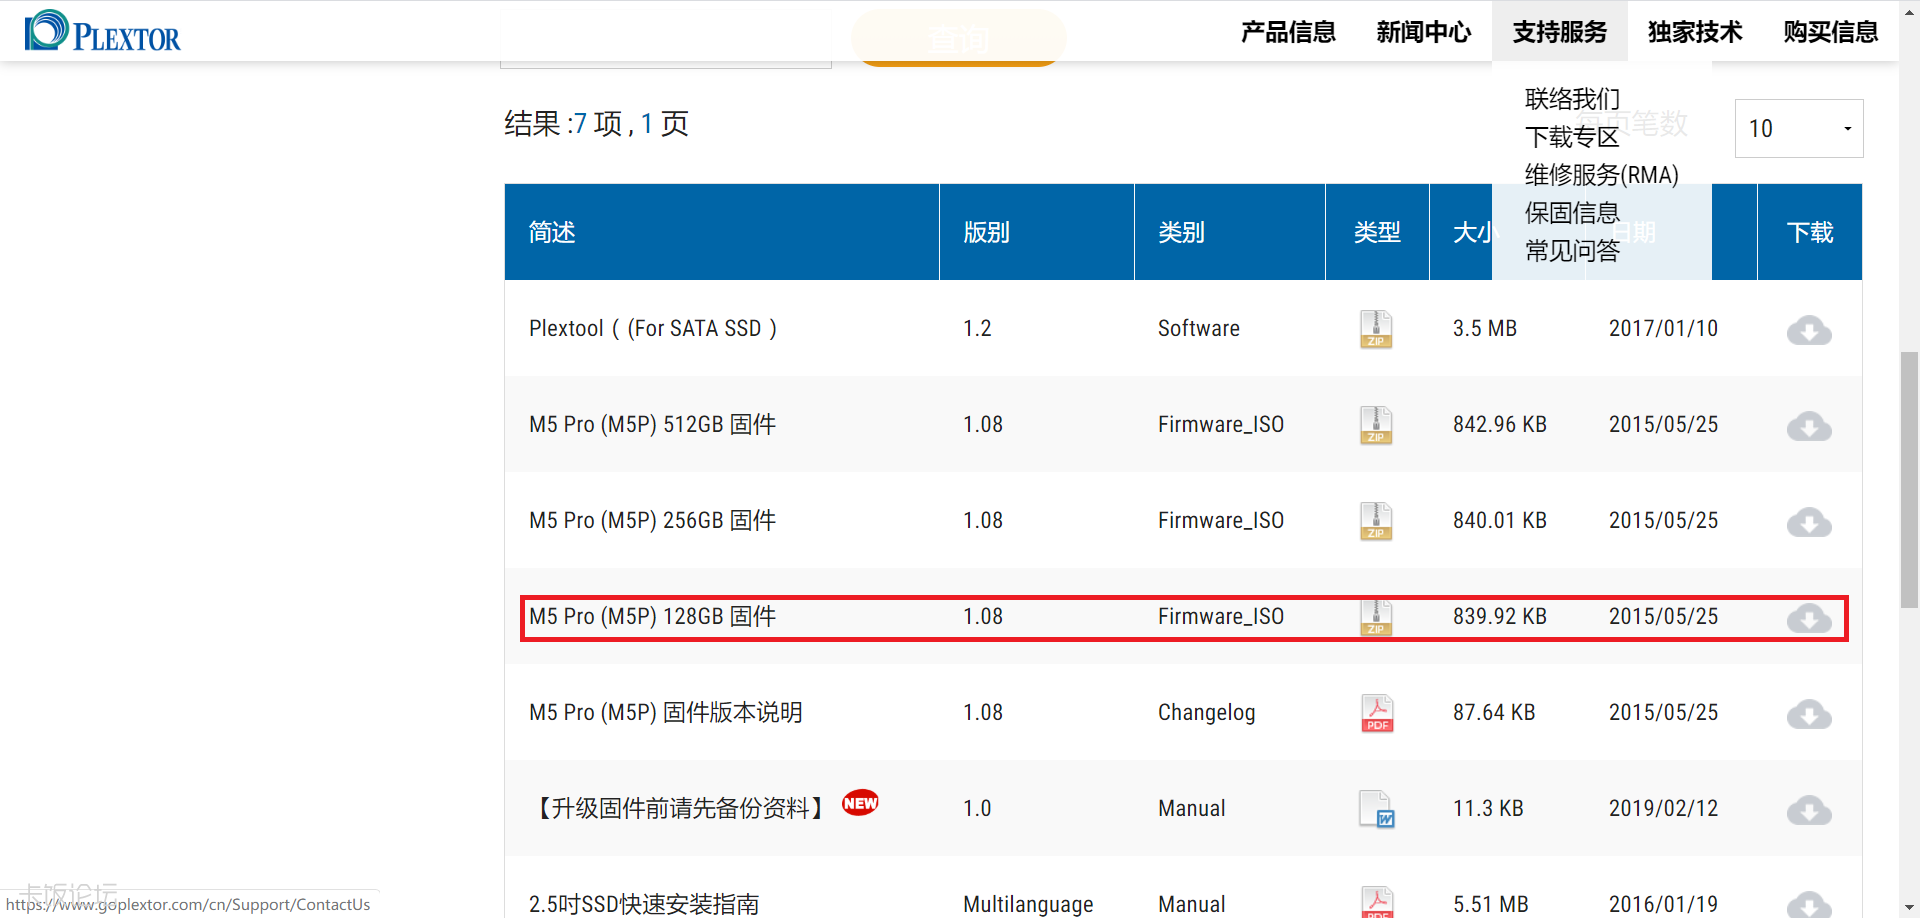Click the 类型 column header

click(1377, 232)
